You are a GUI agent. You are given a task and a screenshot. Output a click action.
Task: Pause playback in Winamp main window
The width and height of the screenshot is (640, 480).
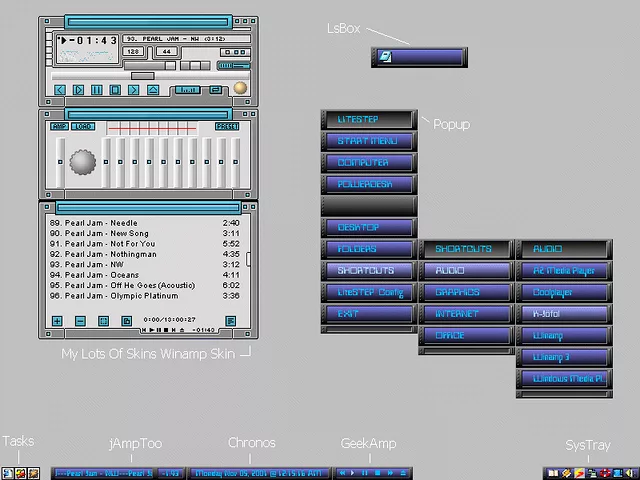(97, 90)
